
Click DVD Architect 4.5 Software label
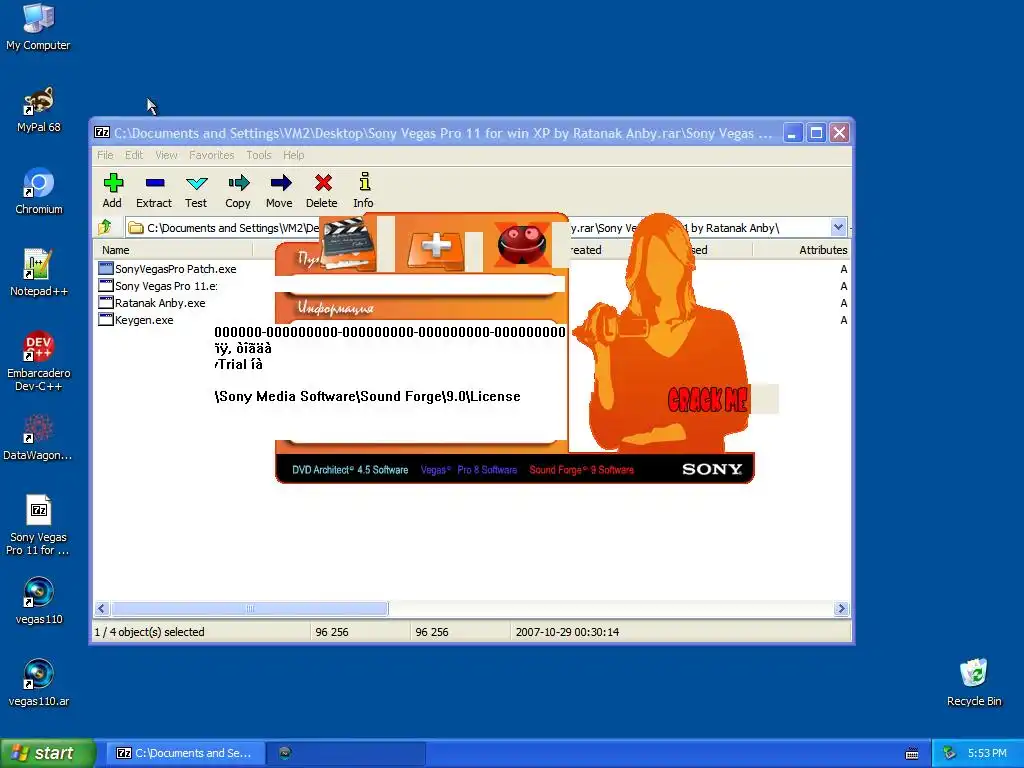tap(350, 470)
